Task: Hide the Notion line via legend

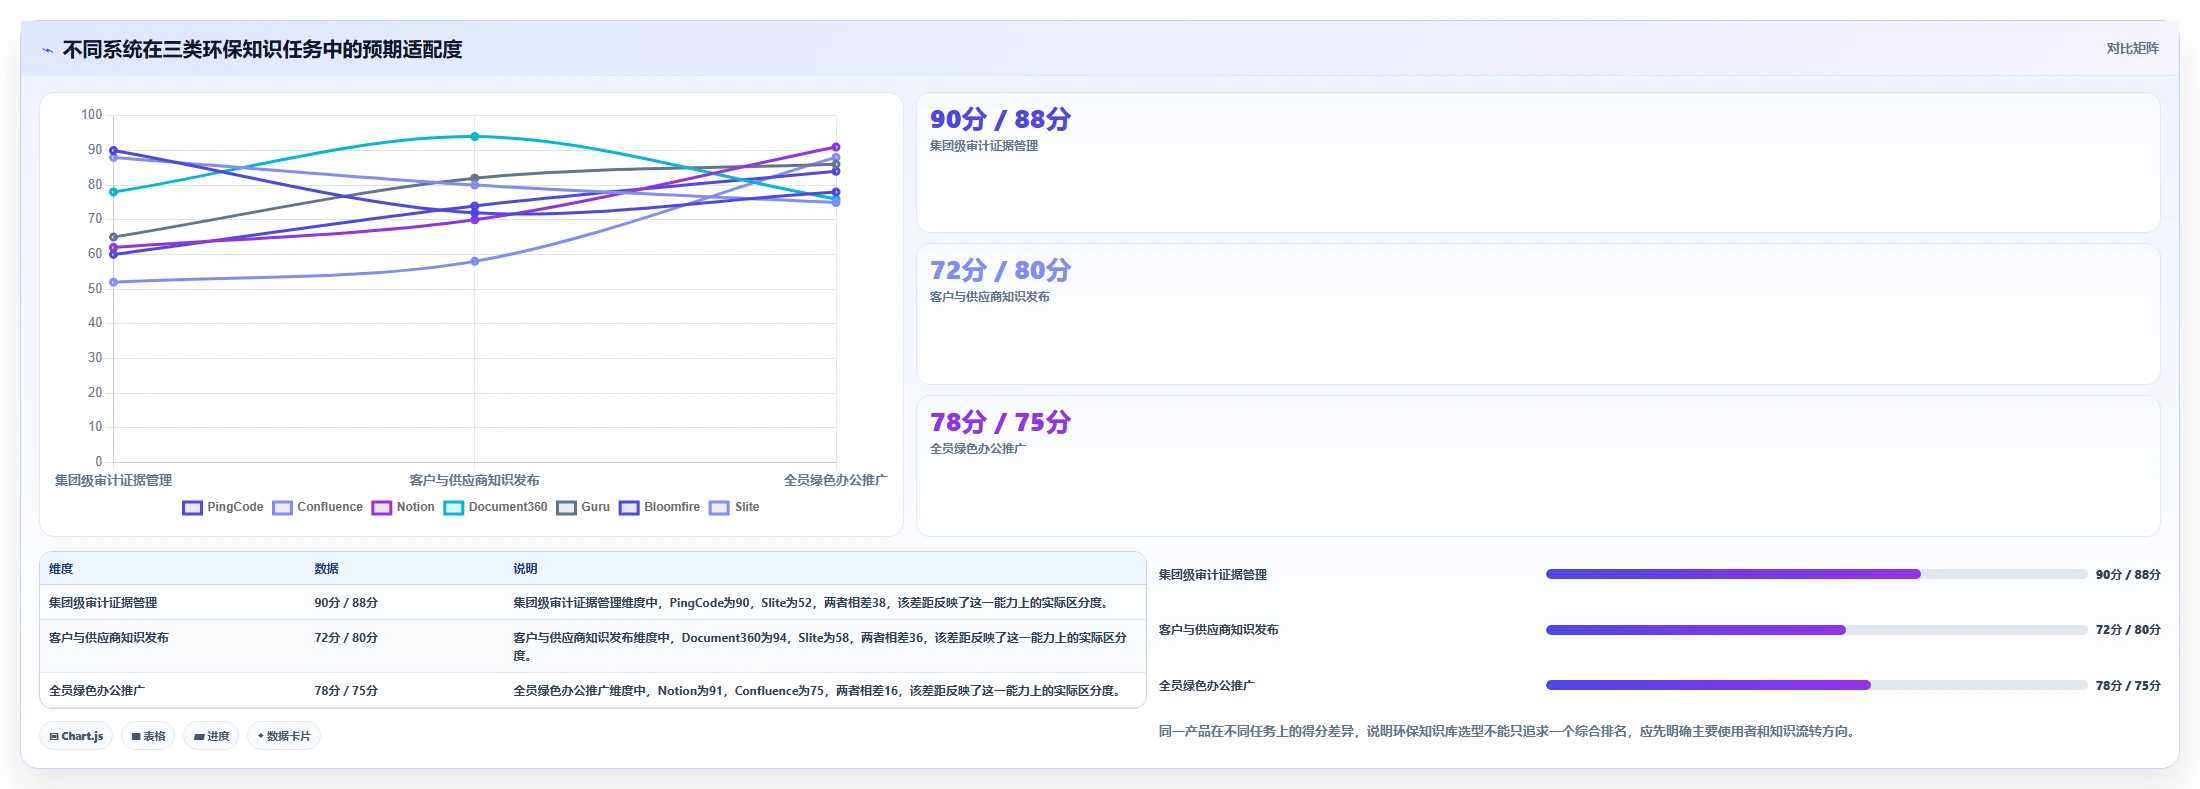Action: pos(403,507)
